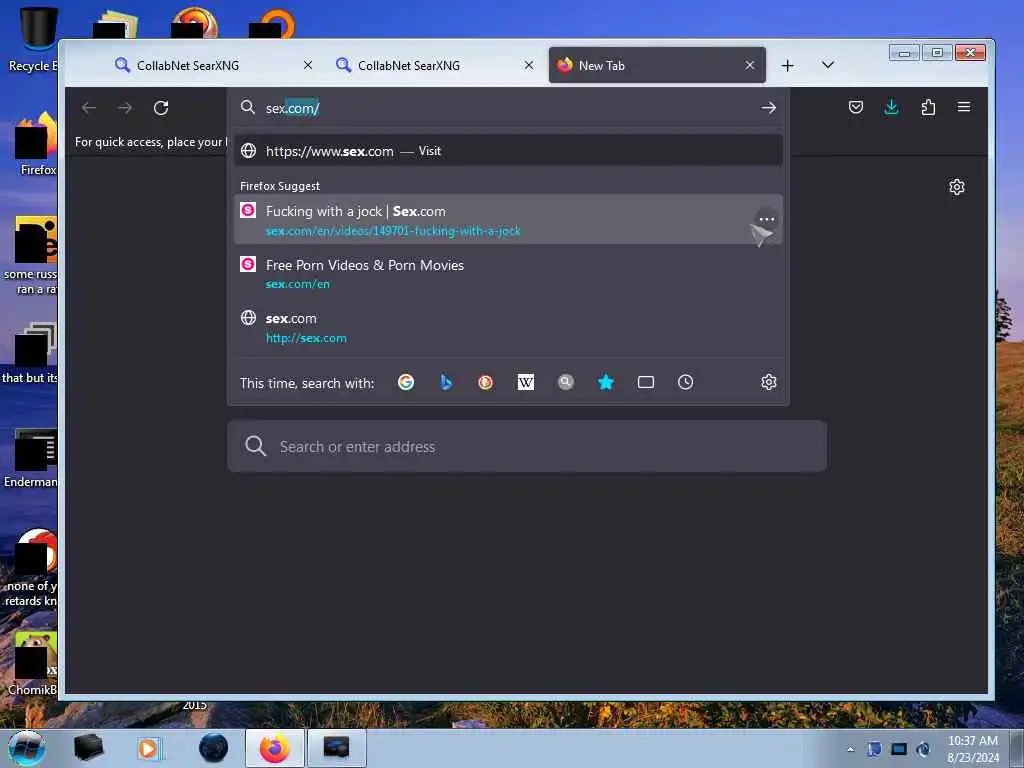Viewport: 1024px width, 768px height.
Task: Open the Windows Start button
Action: [x=26, y=748]
